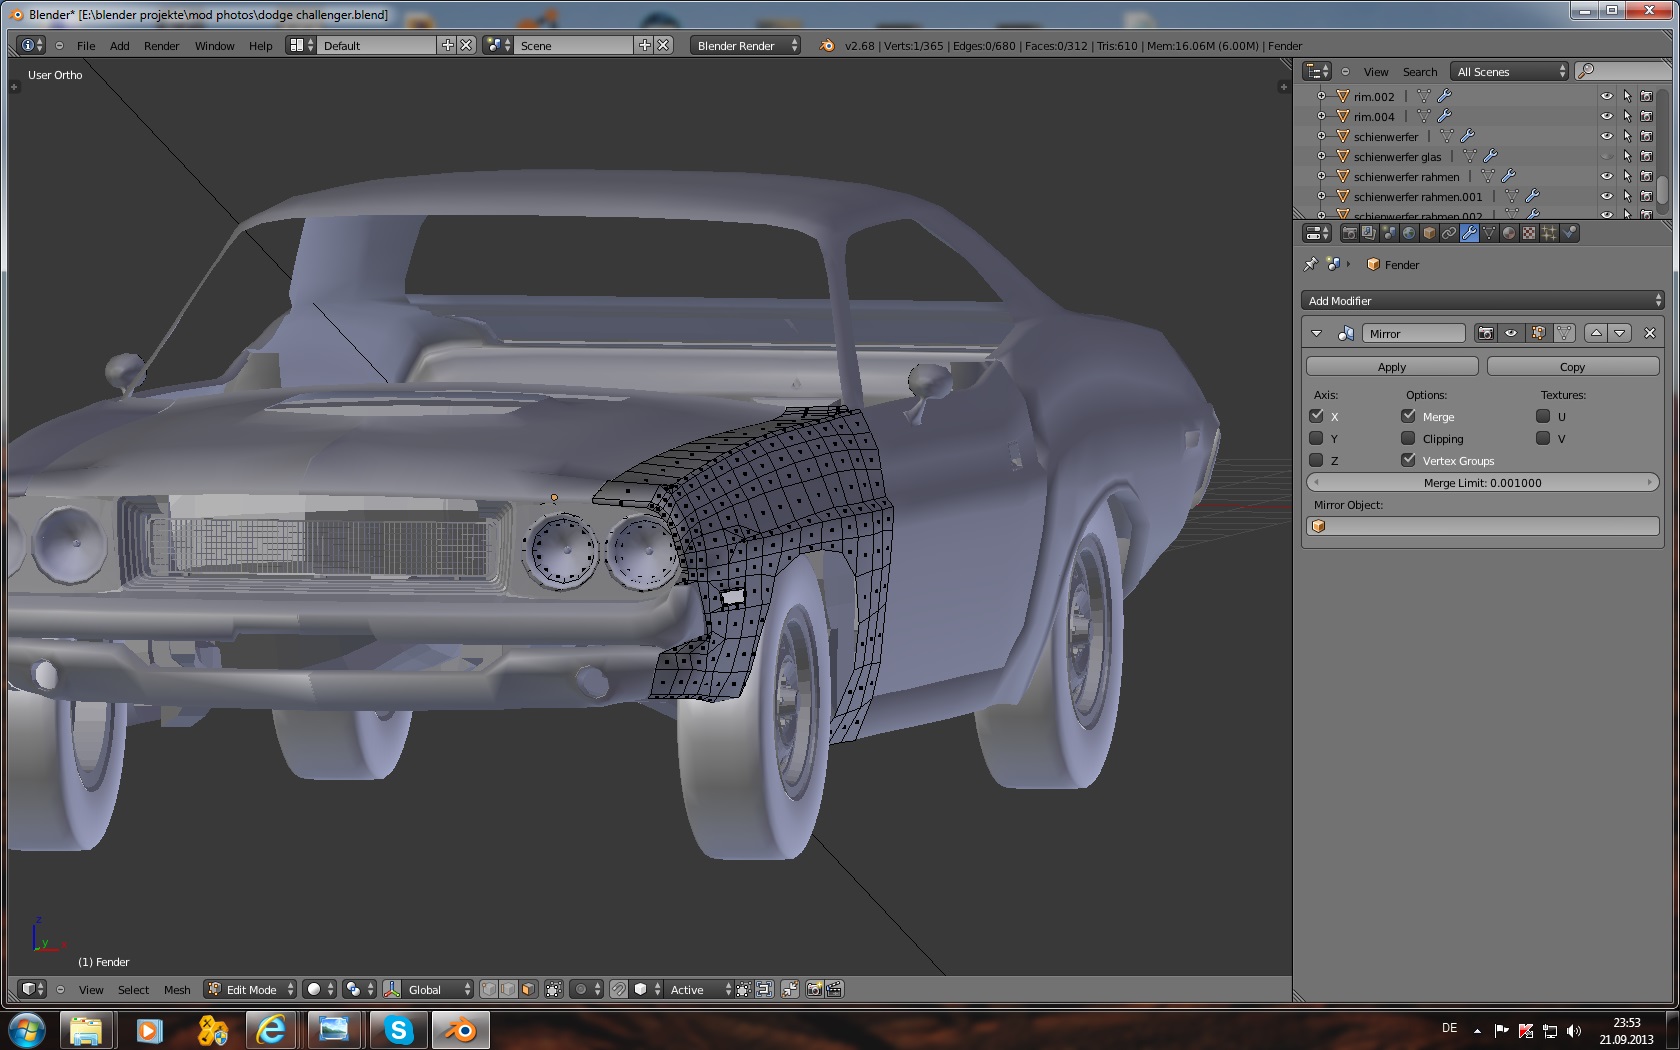Open the Material properties sphere tab
This screenshot has height=1050, width=1680.
click(x=1509, y=233)
